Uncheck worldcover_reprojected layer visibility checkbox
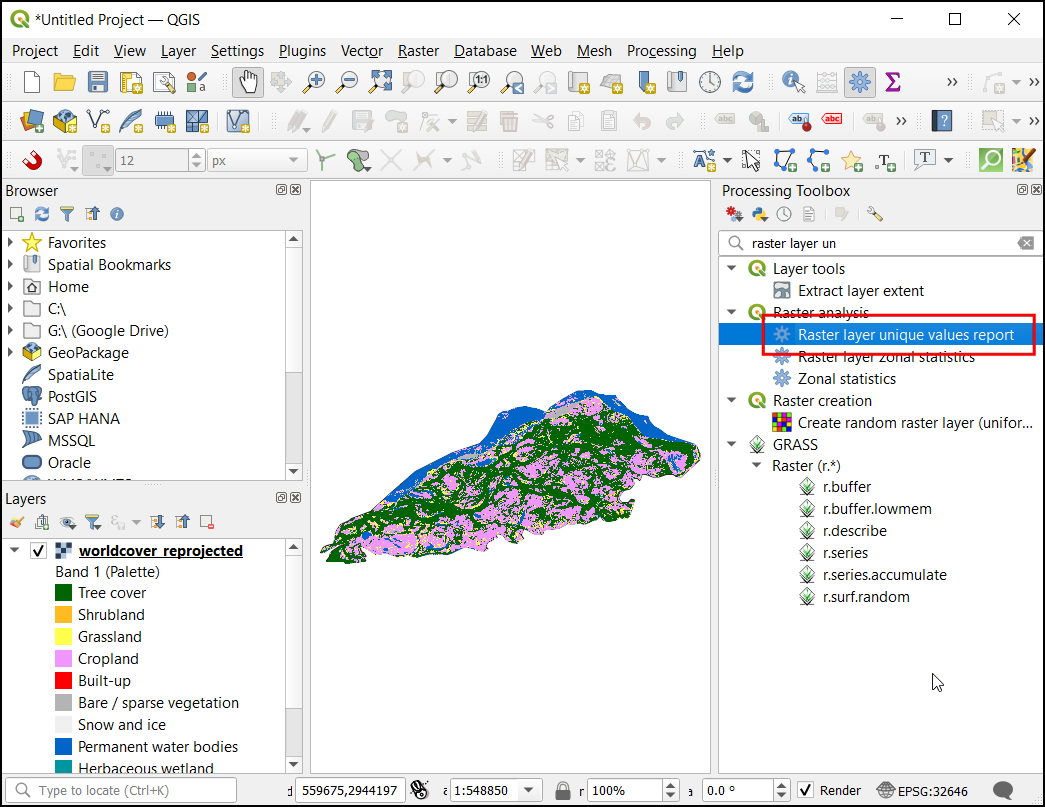This screenshot has height=807, width=1045. tap(39, 551)
